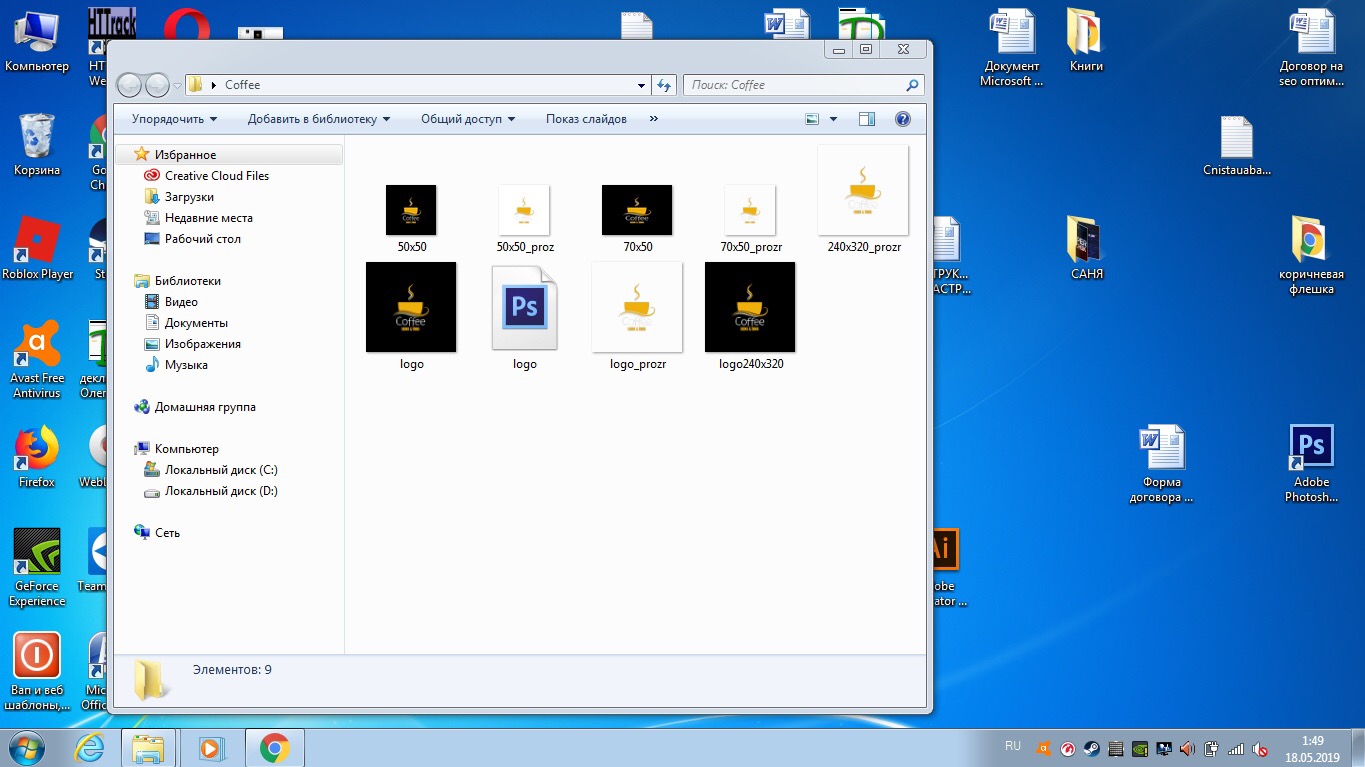The image size is (1365, 767).
Task: Click the Help question mark icon
Action: pos(902,119)
